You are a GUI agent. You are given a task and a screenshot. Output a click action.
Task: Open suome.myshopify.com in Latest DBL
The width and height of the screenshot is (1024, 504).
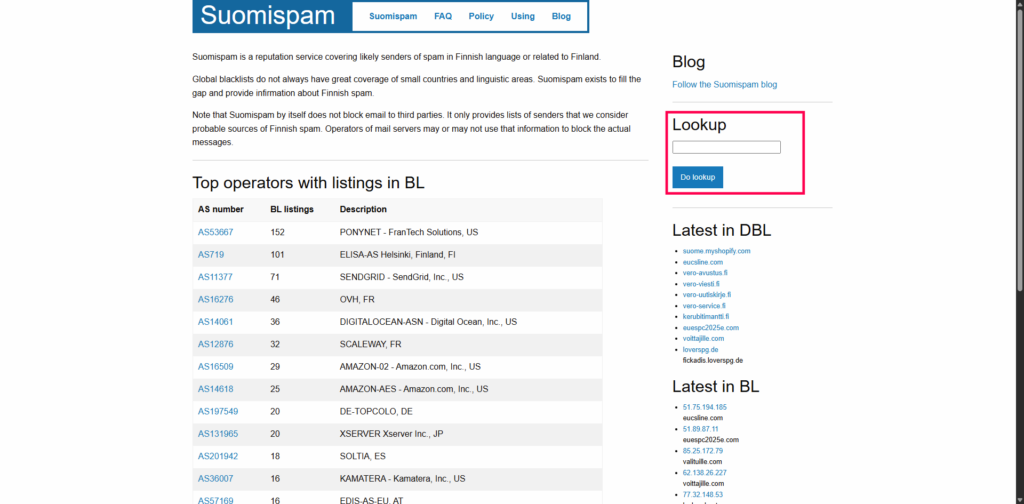716,251
